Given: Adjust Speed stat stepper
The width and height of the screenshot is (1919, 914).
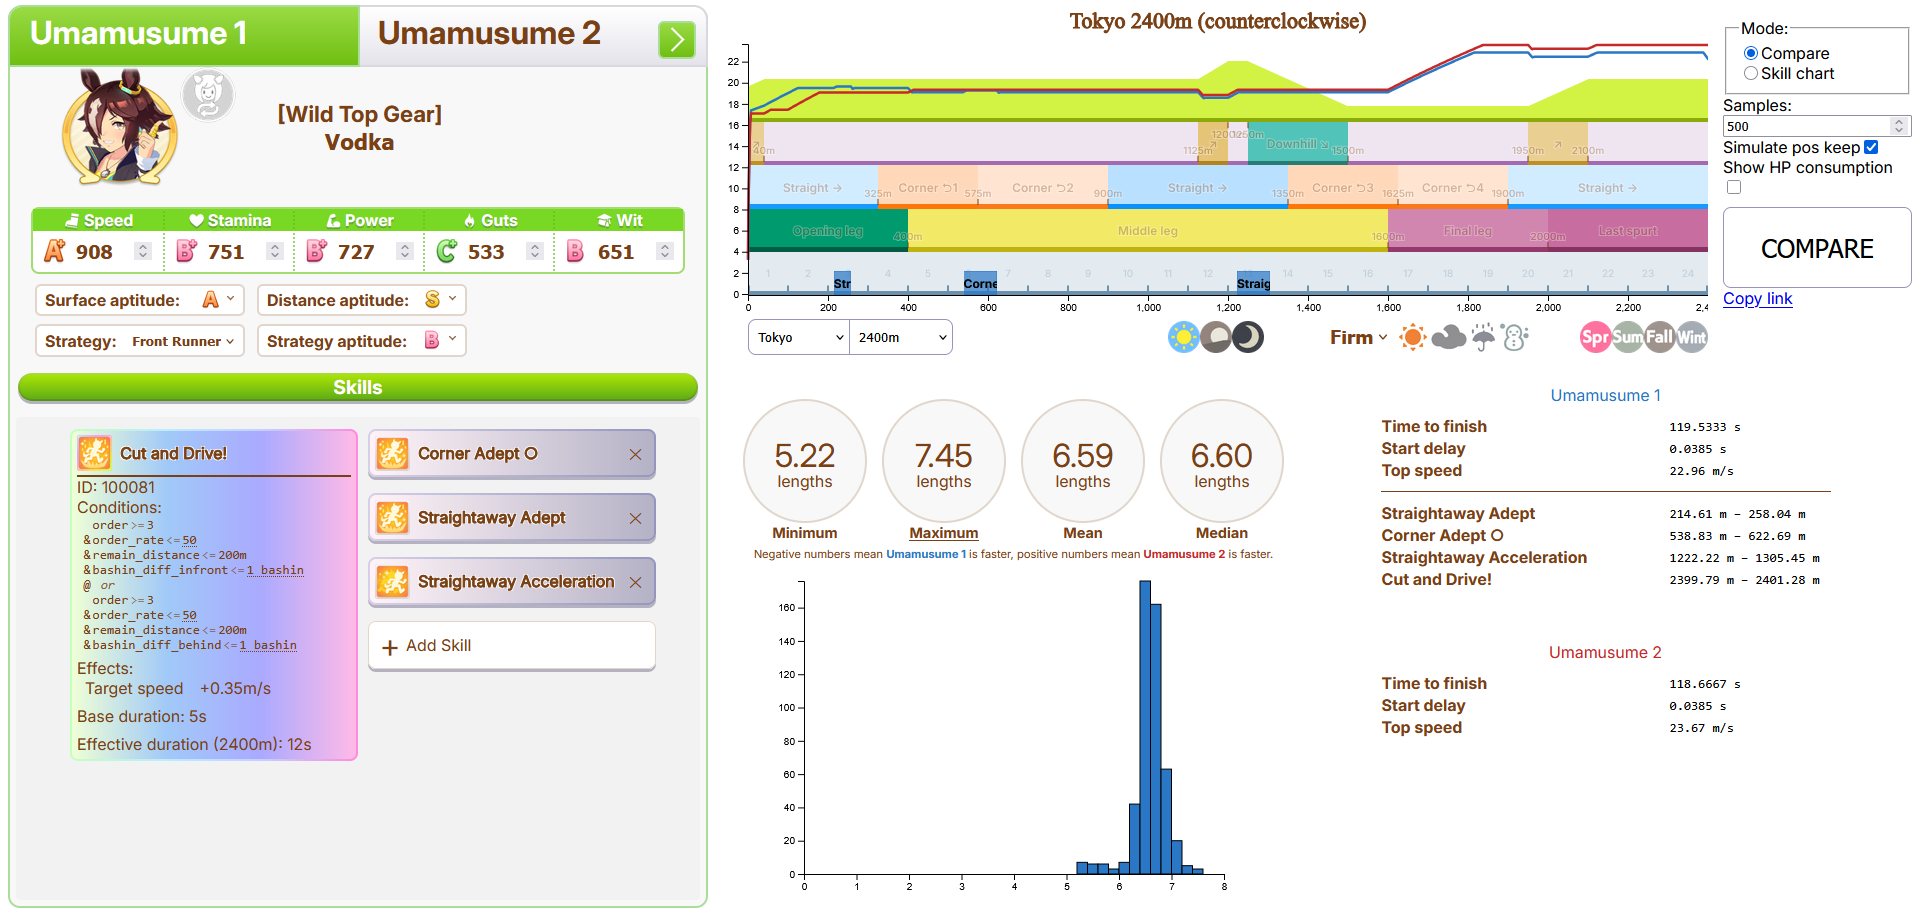Looking at the screenshot, I should pyautogui.click(x=143, y=251).
